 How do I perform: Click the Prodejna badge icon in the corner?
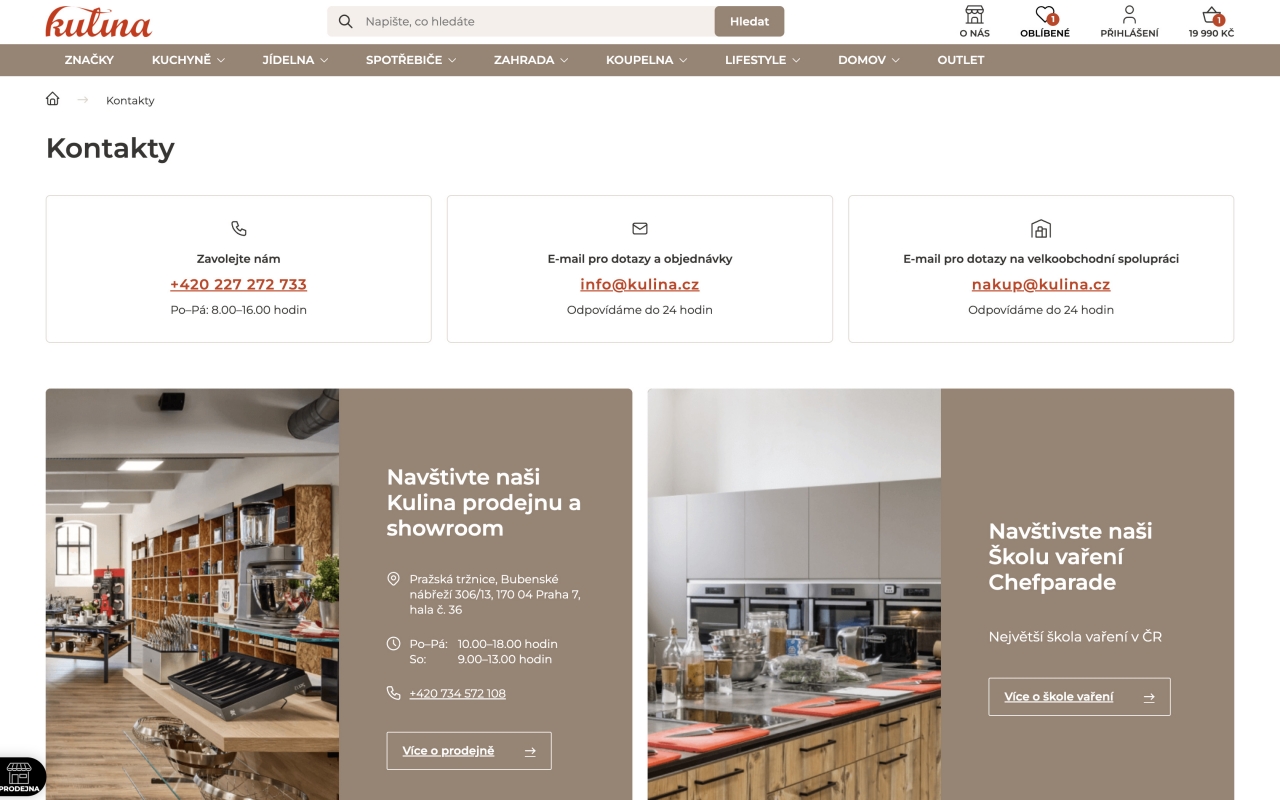coord(20,776)
